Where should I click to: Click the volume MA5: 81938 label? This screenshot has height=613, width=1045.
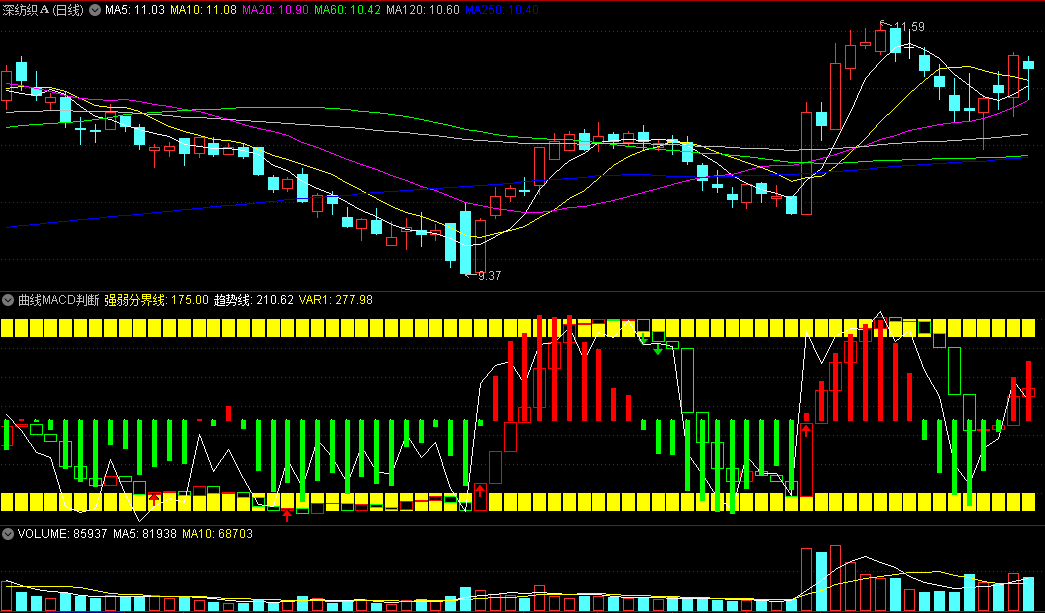pos(145,534)
